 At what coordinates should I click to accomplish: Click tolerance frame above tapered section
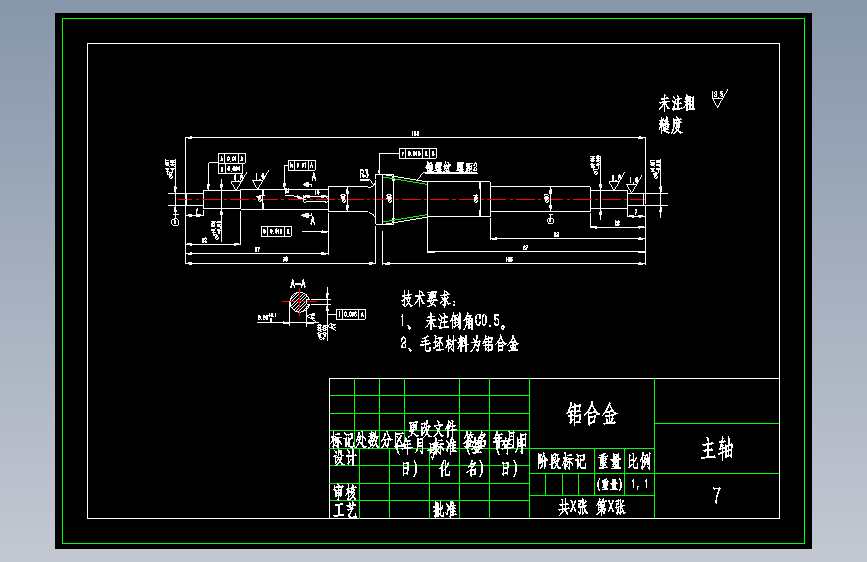click(x=418, y=153)
